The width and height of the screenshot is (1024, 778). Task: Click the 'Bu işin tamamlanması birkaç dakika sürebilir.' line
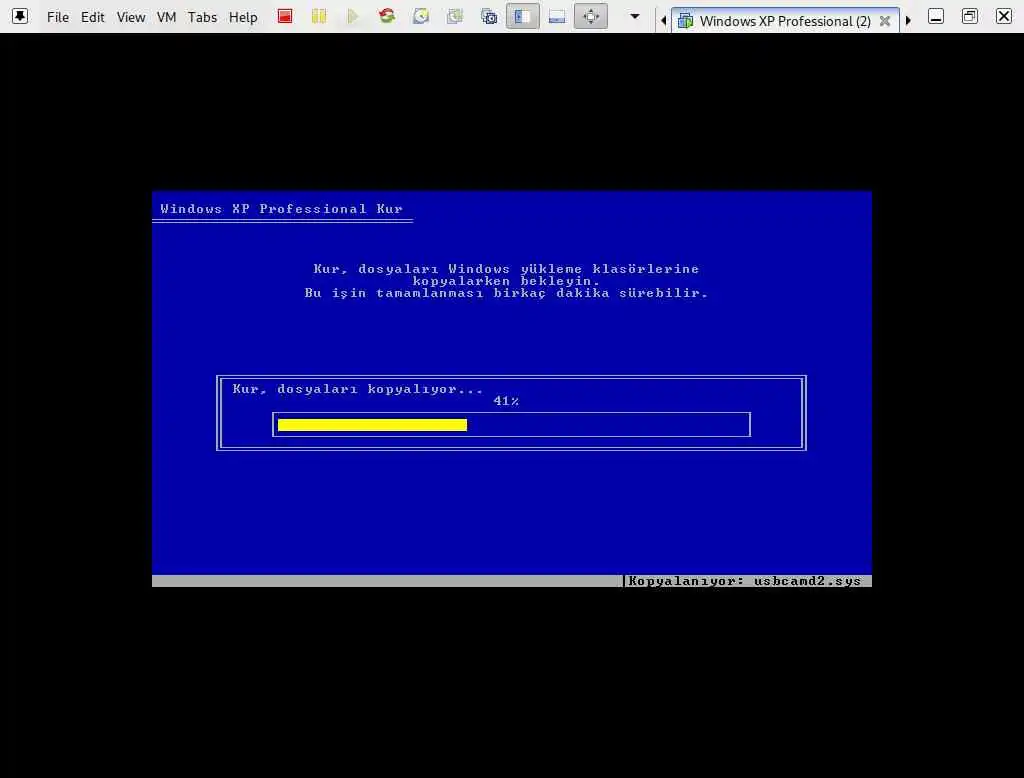click(506, 293)
